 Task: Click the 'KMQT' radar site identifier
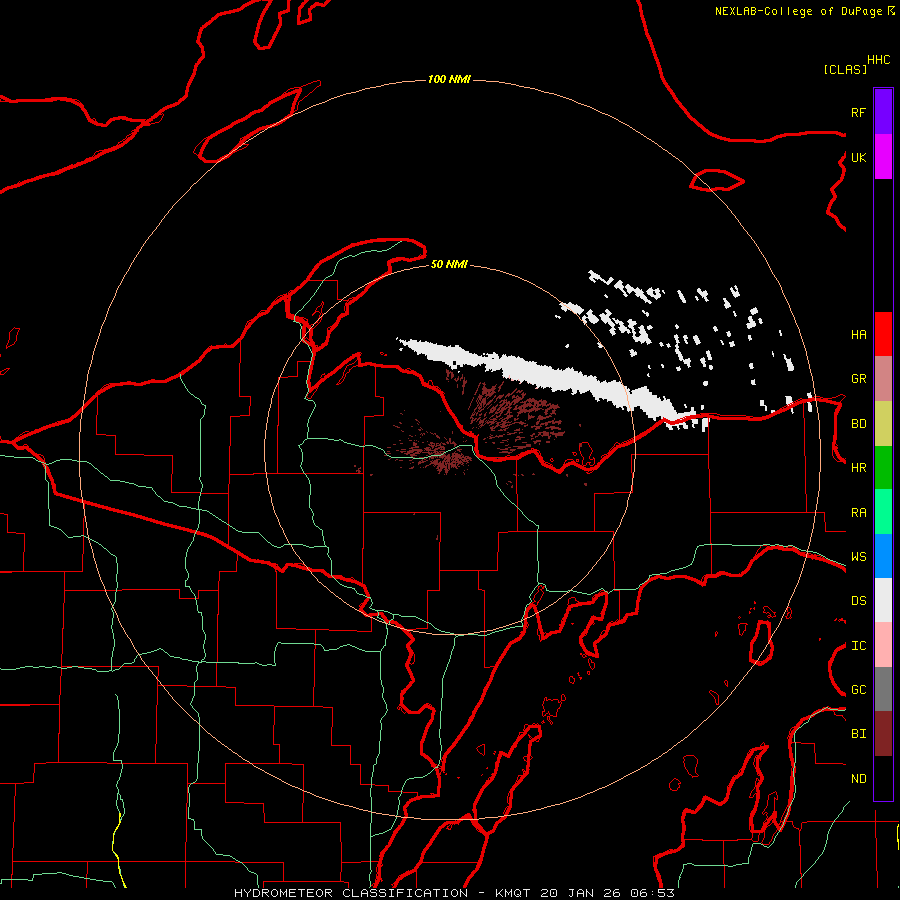(x=513, y=893)
